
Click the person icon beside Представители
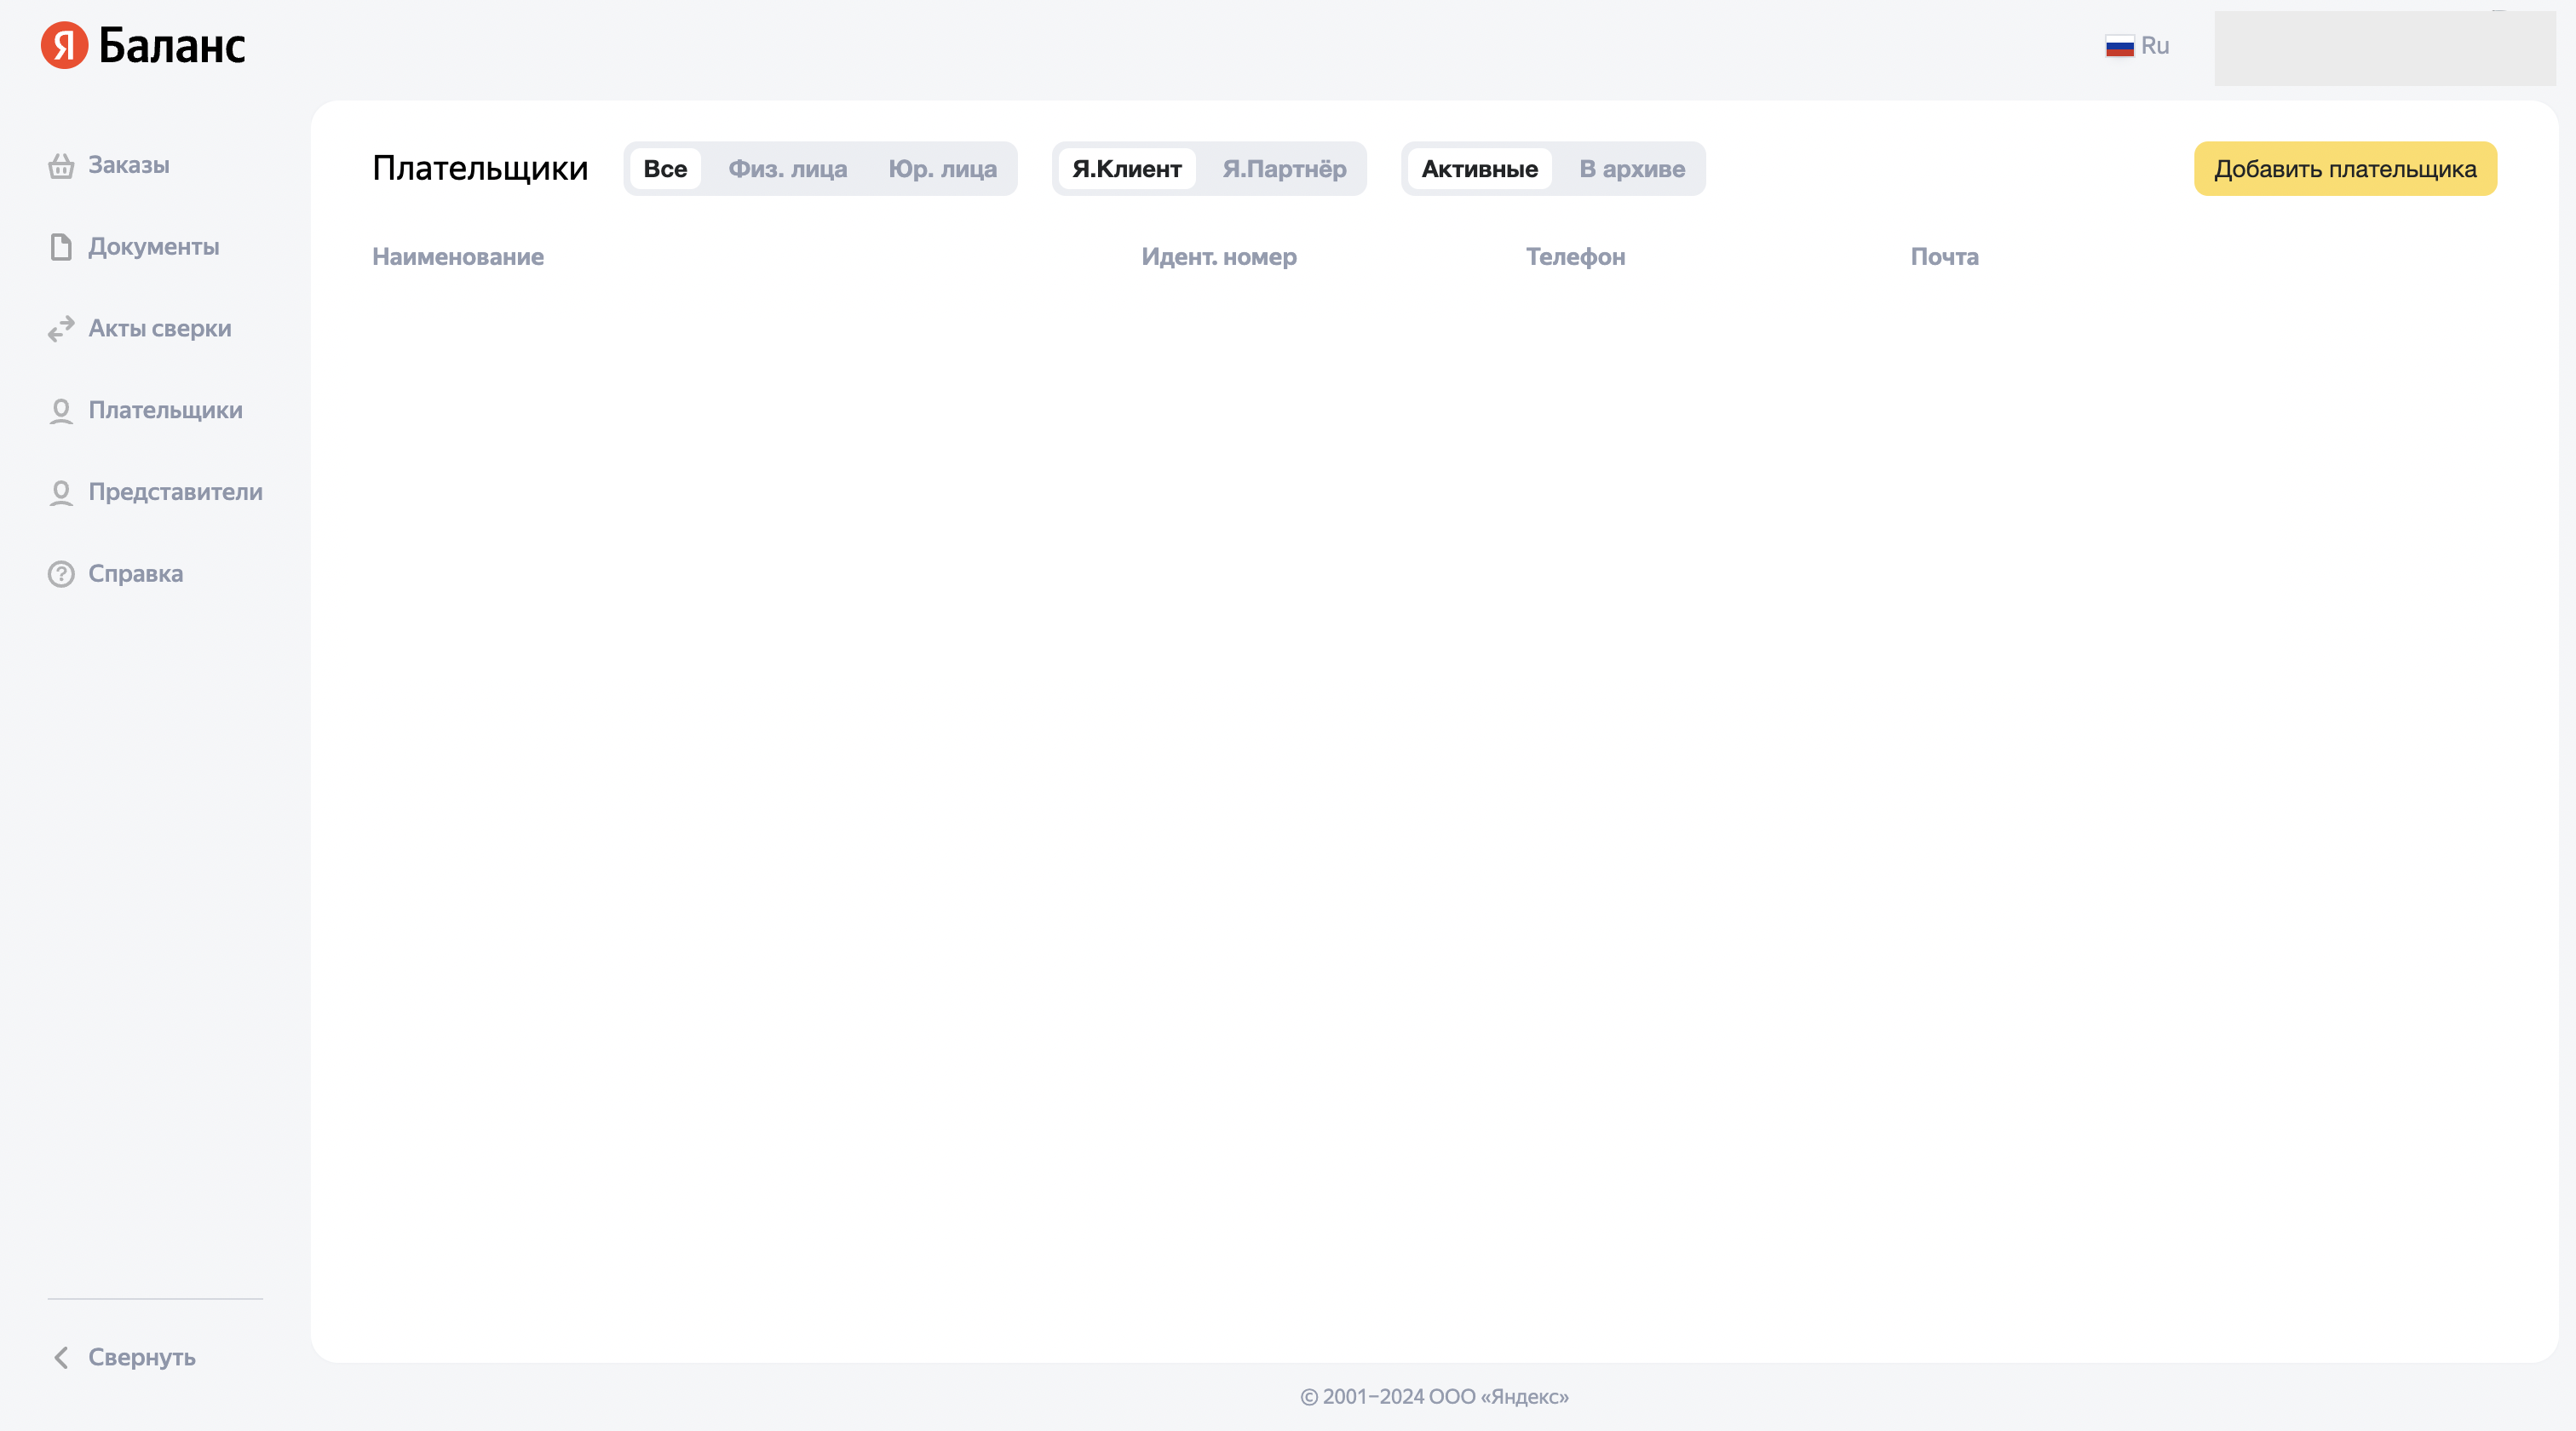tap(61, 493)
